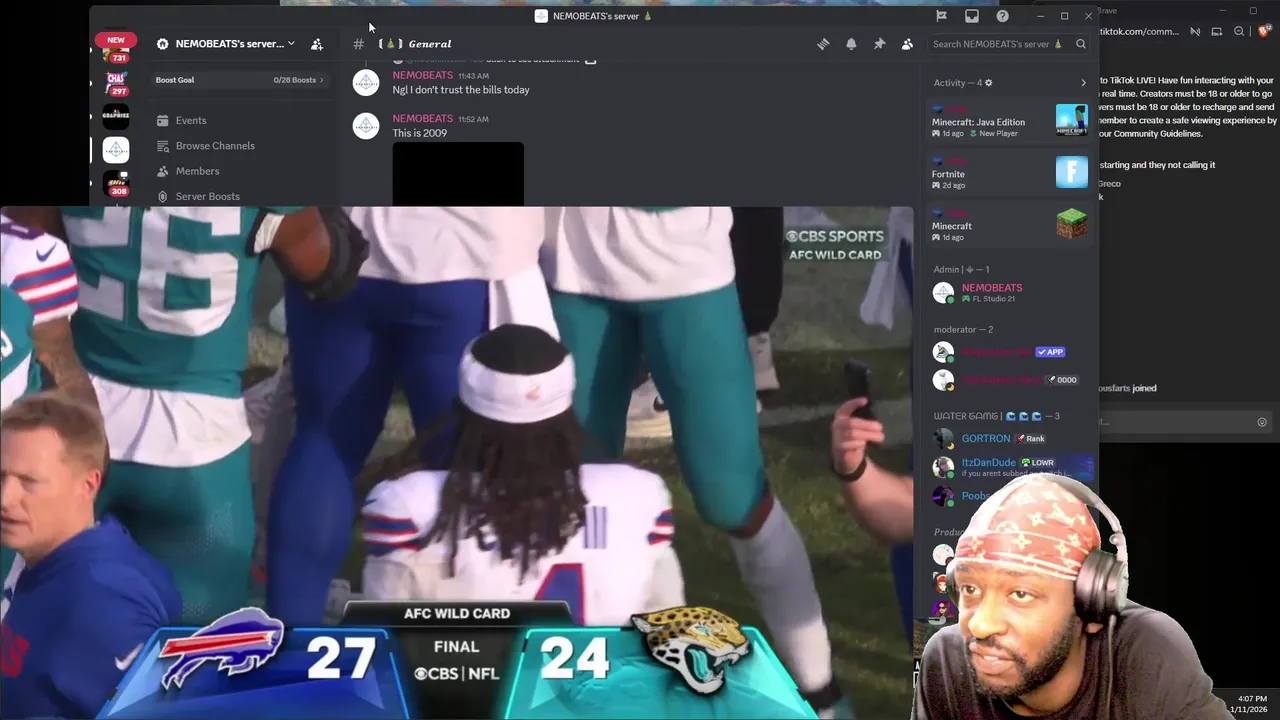Click the 11:52 AM message timestamp
This screenshot has height=720, width=1280.
pos(473,119)
